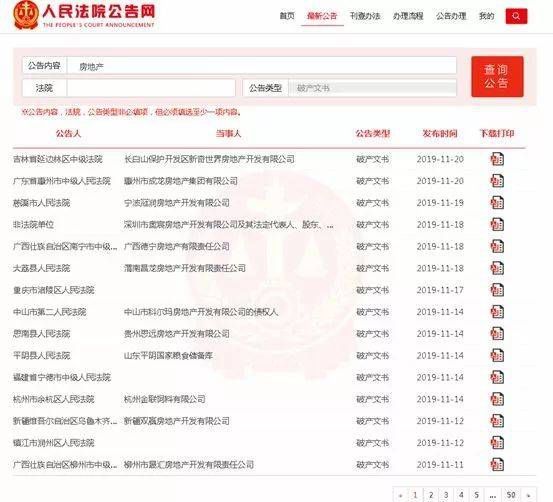Click 广西壮族自治区柳州市中级... court name
Viewport: 553px width, 502px height.
point(65,465)
